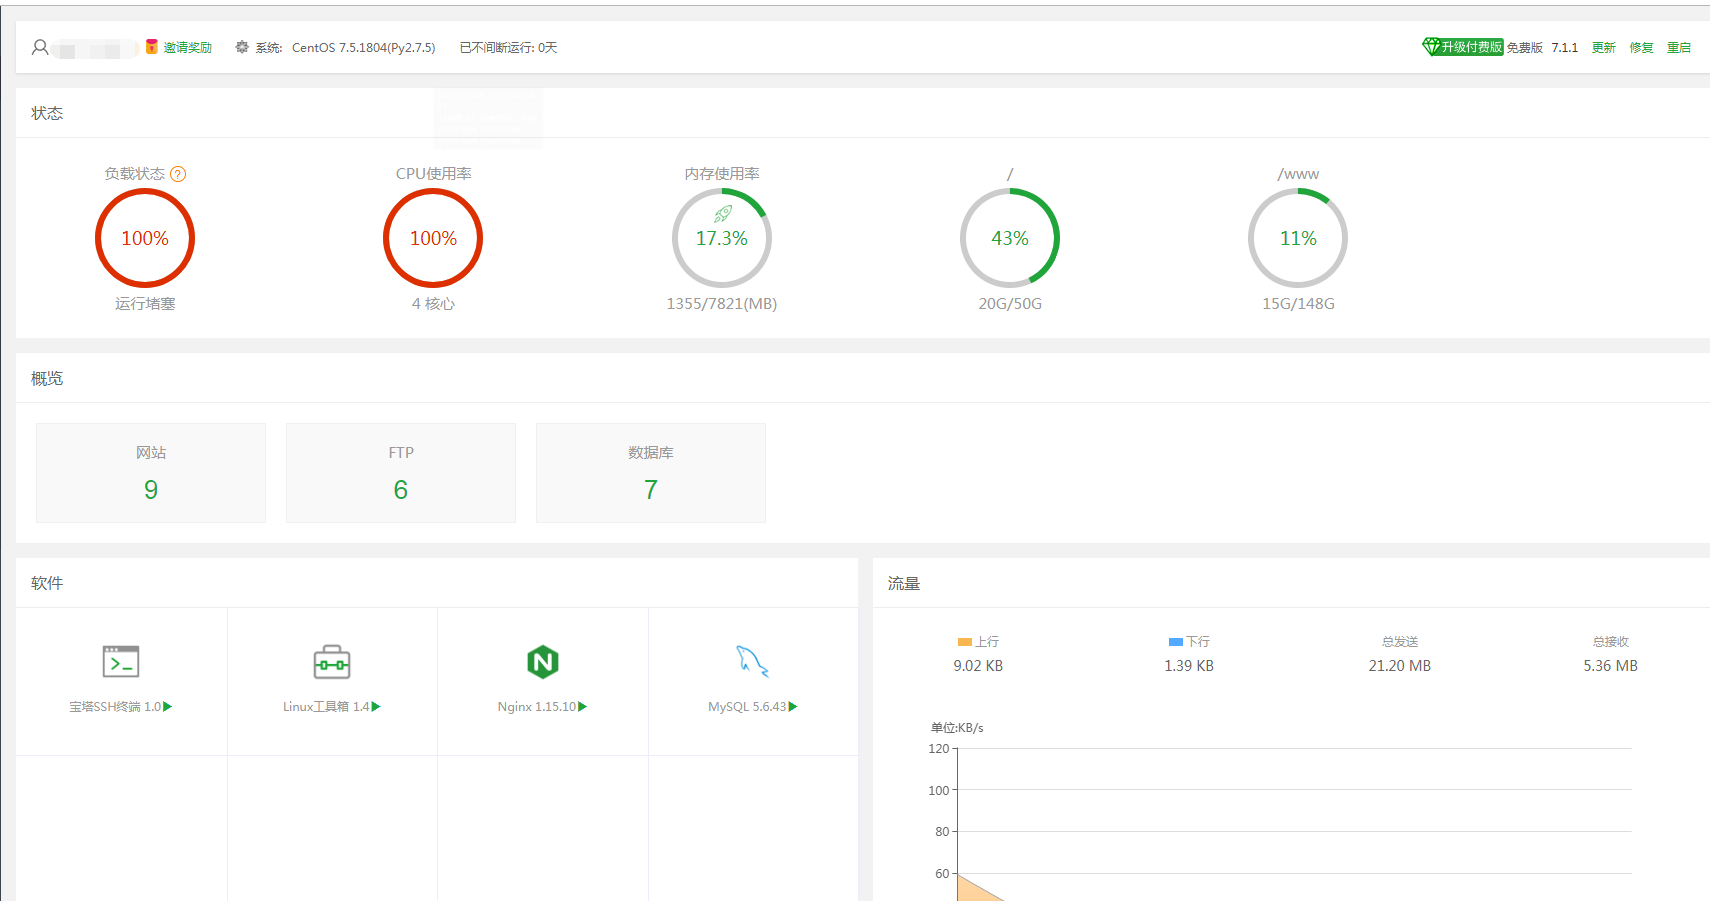Click the user profile icon

tap(40, 47)
